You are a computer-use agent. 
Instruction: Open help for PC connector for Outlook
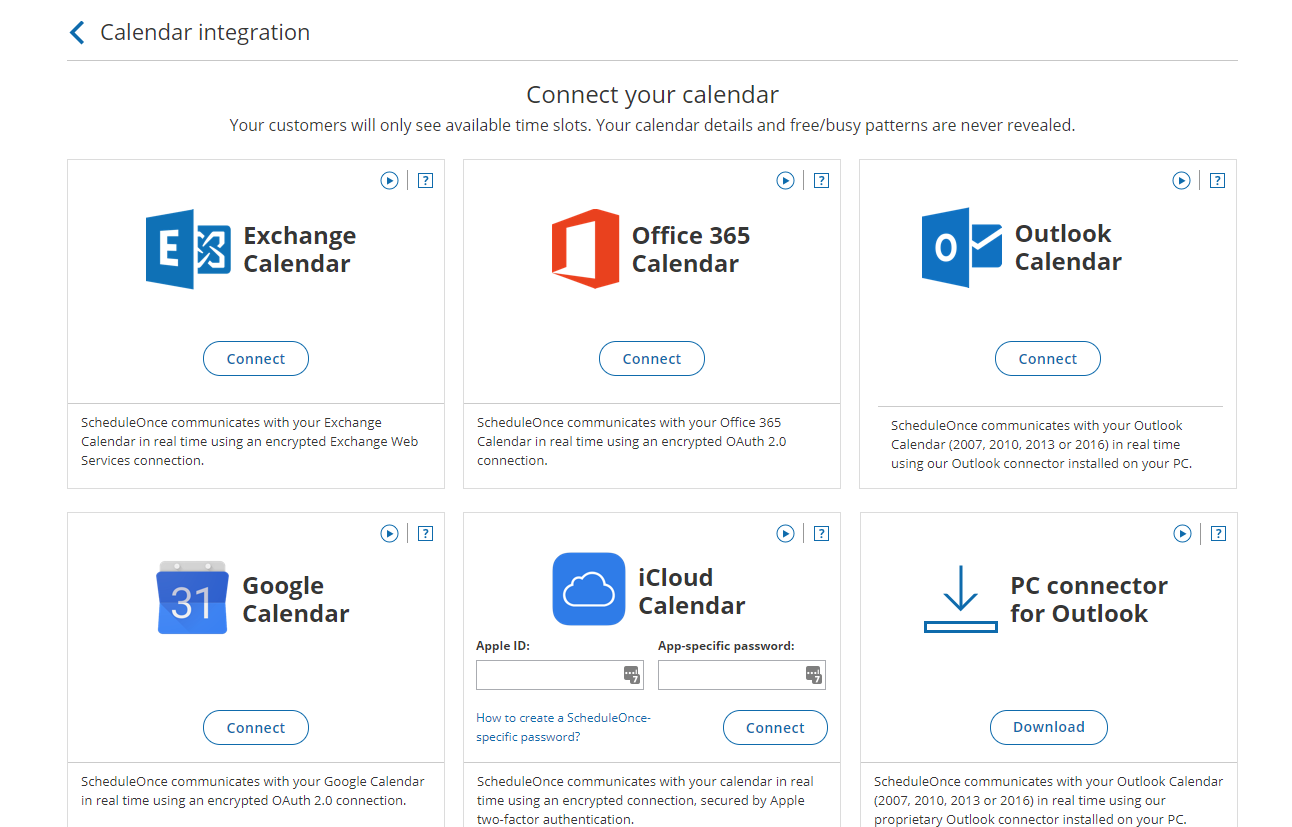[1218, 534]
